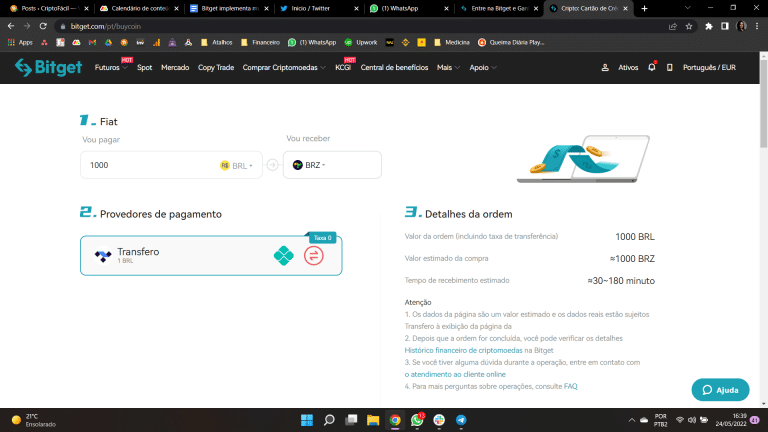
Task: Open WhatsApp from the taskbar
Action: pyautogui.click(x=417, y=420)
